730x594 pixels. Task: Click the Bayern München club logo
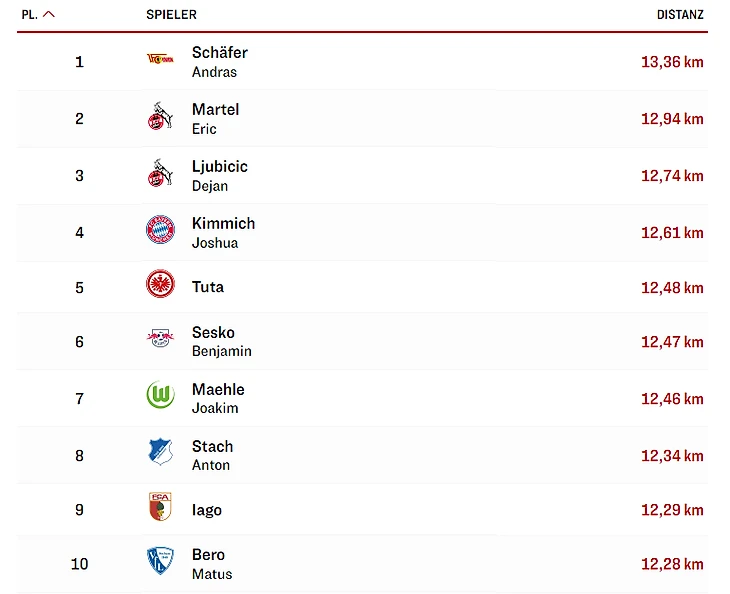click(x=160, y=232)
